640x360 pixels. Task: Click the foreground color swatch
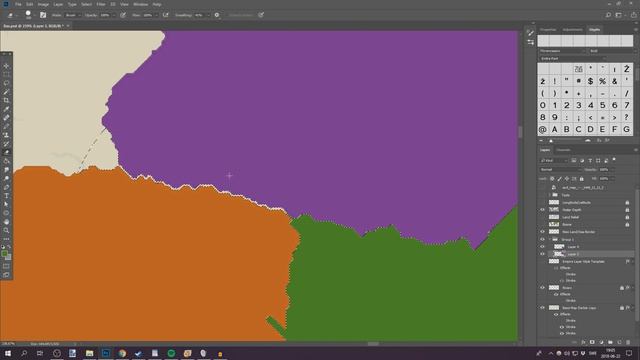pos(4,254)
